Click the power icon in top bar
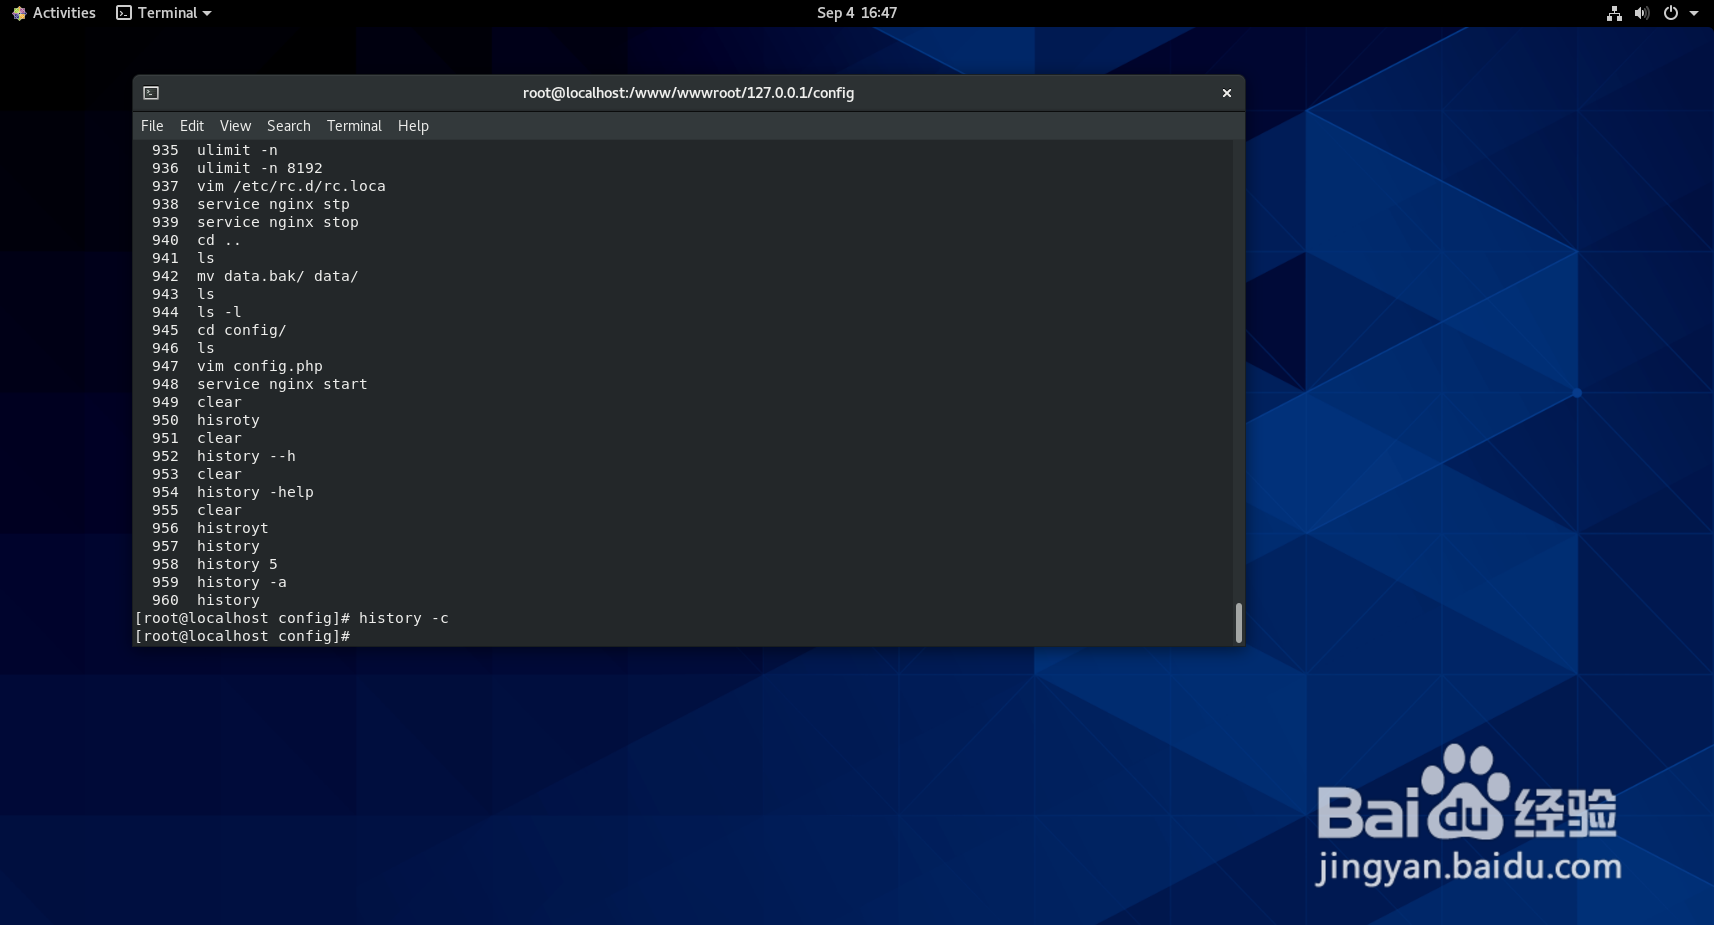The height and width of the screenshot is (925, 1714). coord(1670,13)
